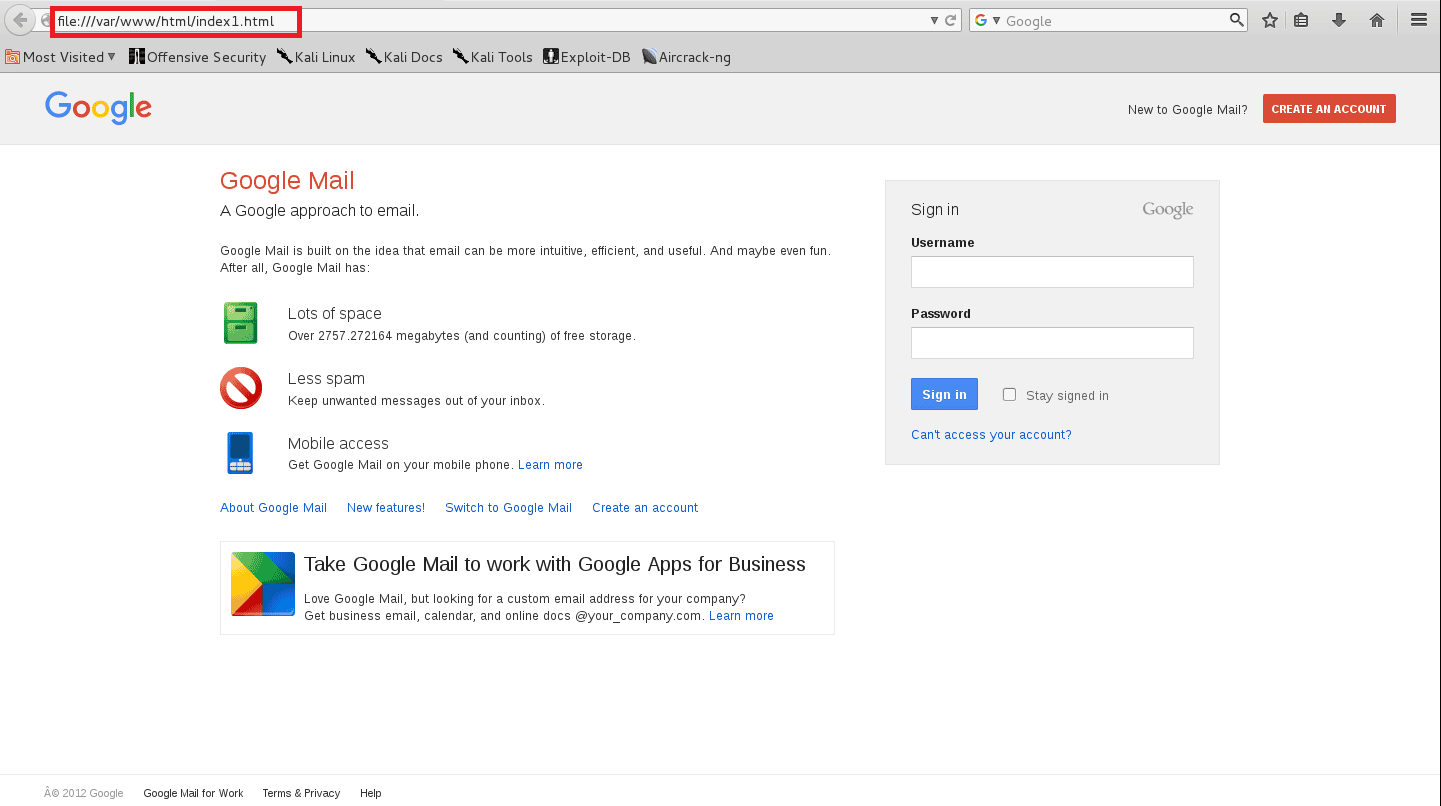Bookmark this page with the star icon
The width and height of the screenshot is (1441, 806).
[1269, 19]
